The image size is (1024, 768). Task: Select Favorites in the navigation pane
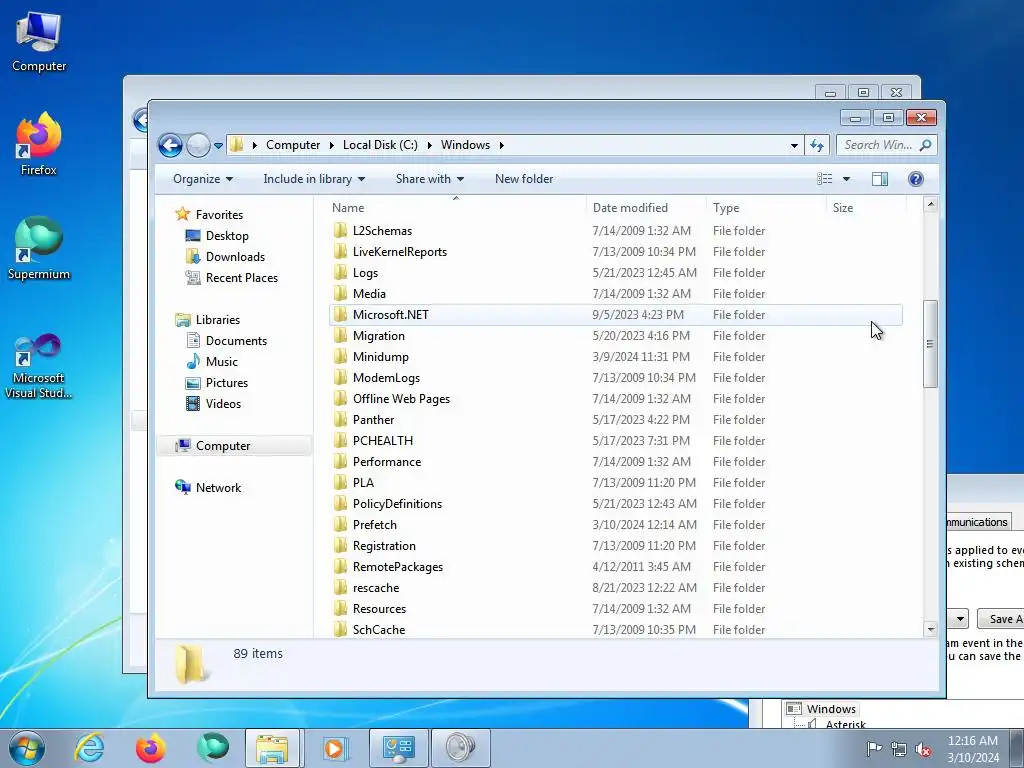tap(219, 215)
